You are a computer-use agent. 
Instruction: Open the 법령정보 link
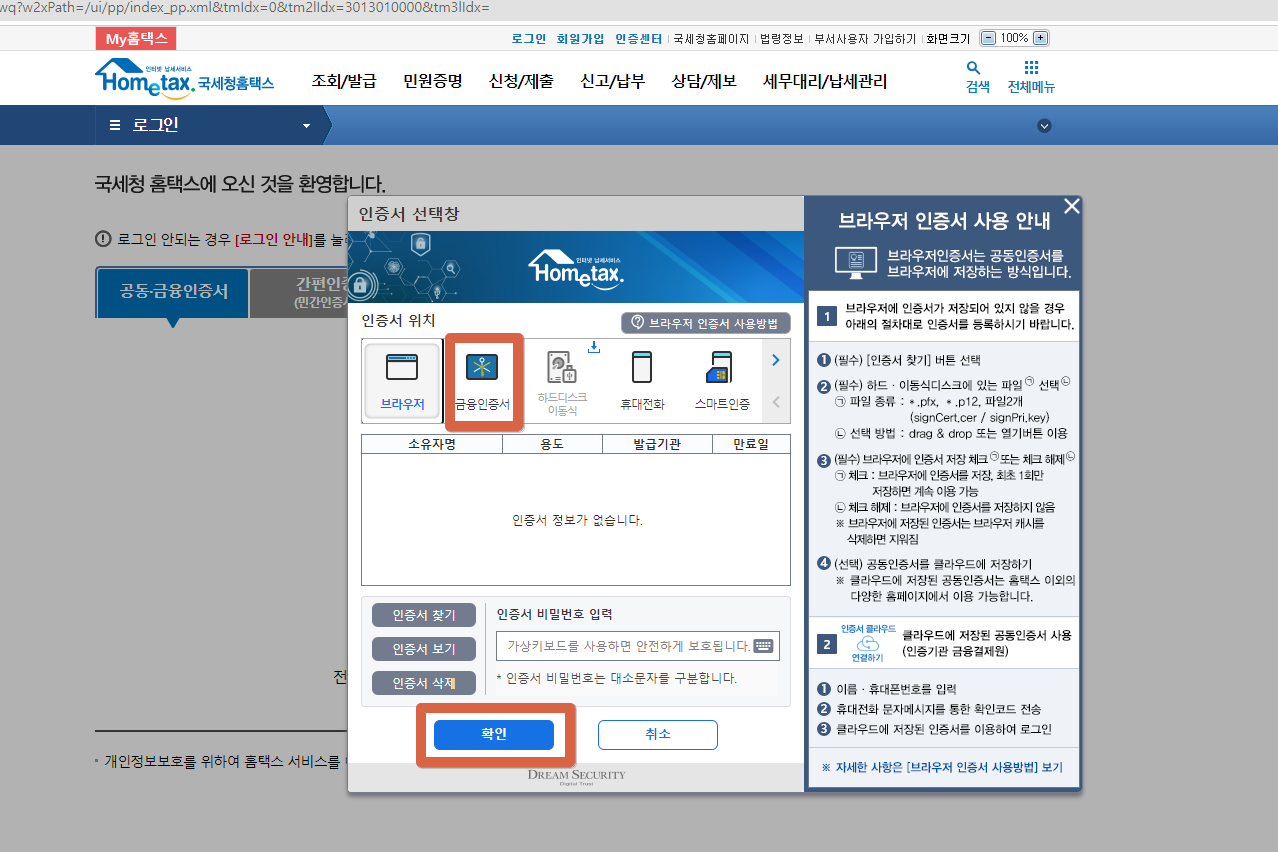pyautogui.click(x=782, y=39)
